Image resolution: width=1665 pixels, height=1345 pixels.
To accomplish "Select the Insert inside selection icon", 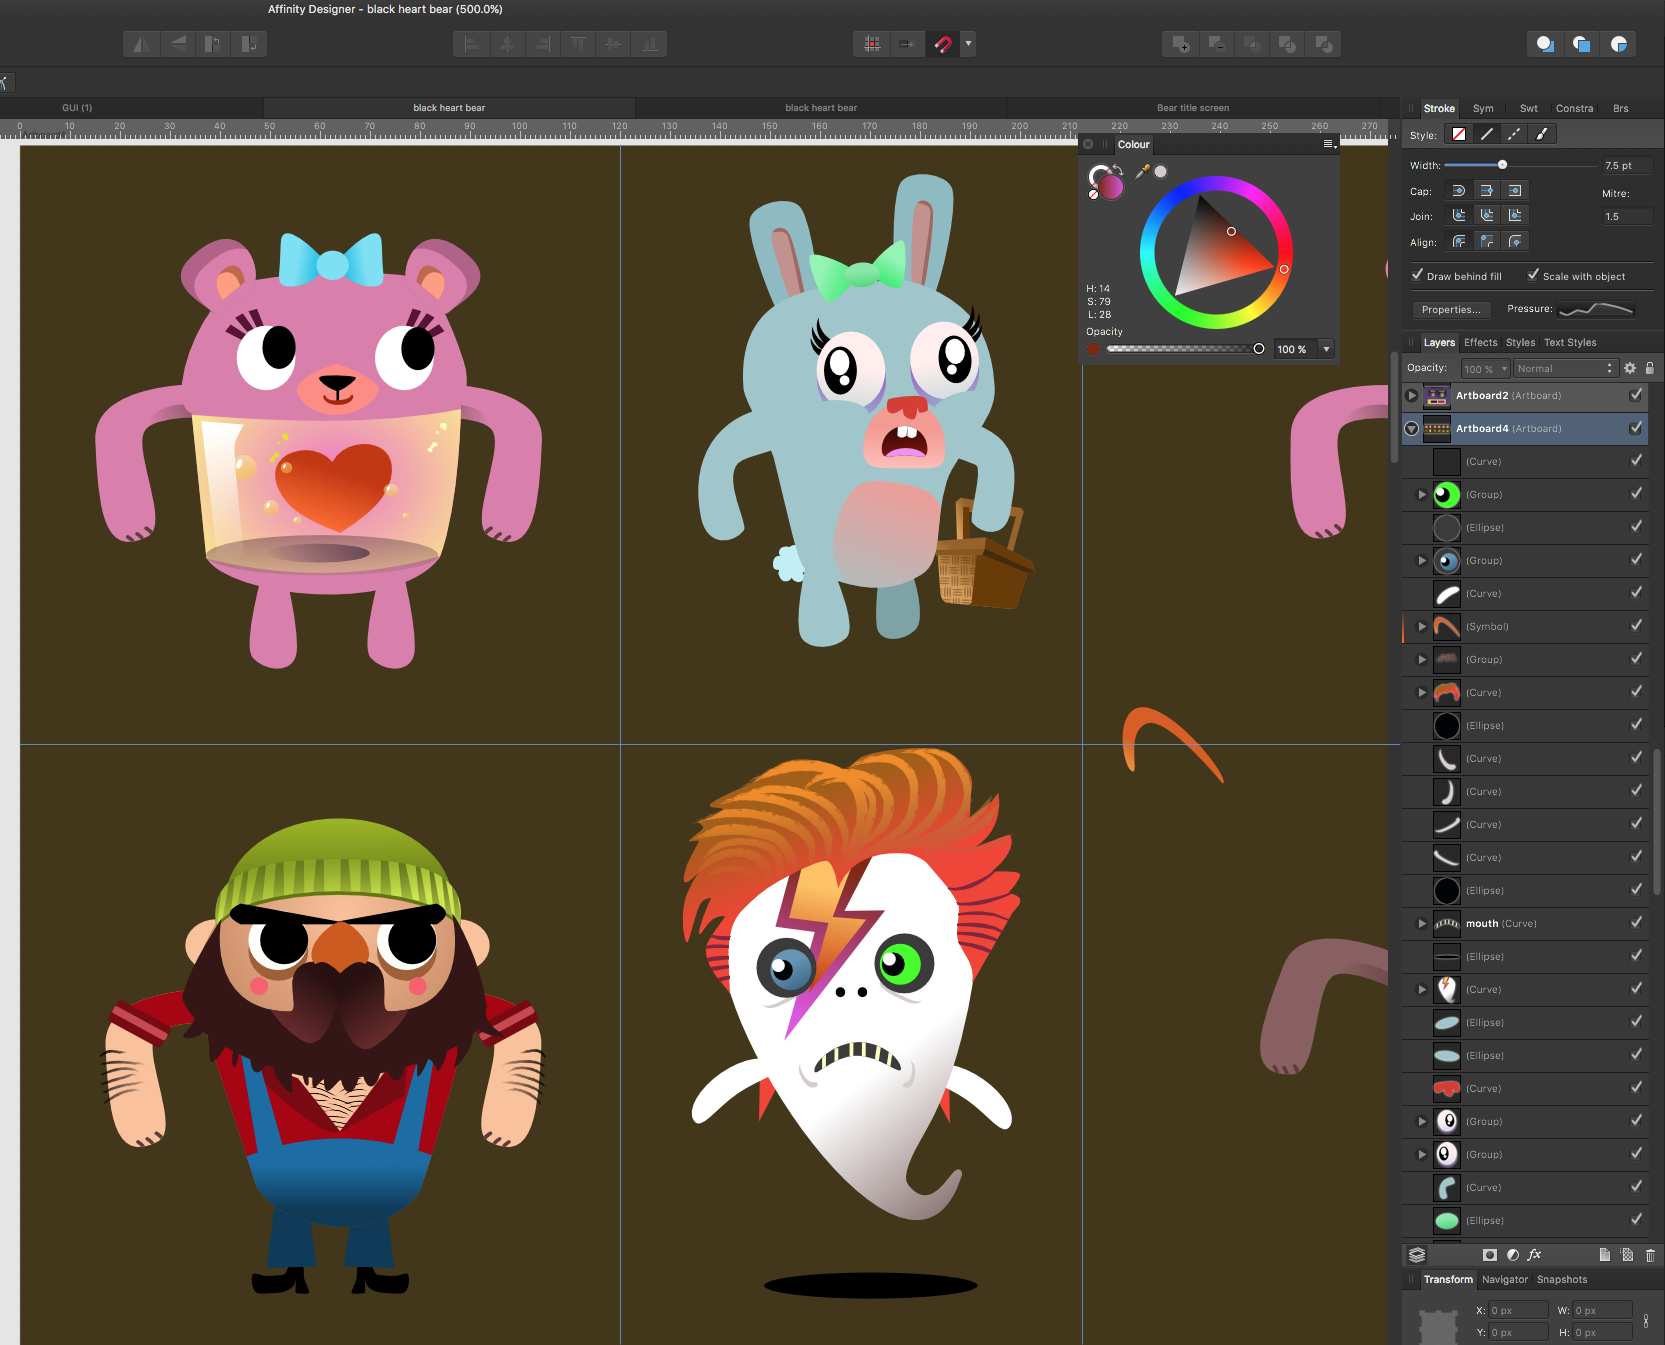I will [1618, 44].
